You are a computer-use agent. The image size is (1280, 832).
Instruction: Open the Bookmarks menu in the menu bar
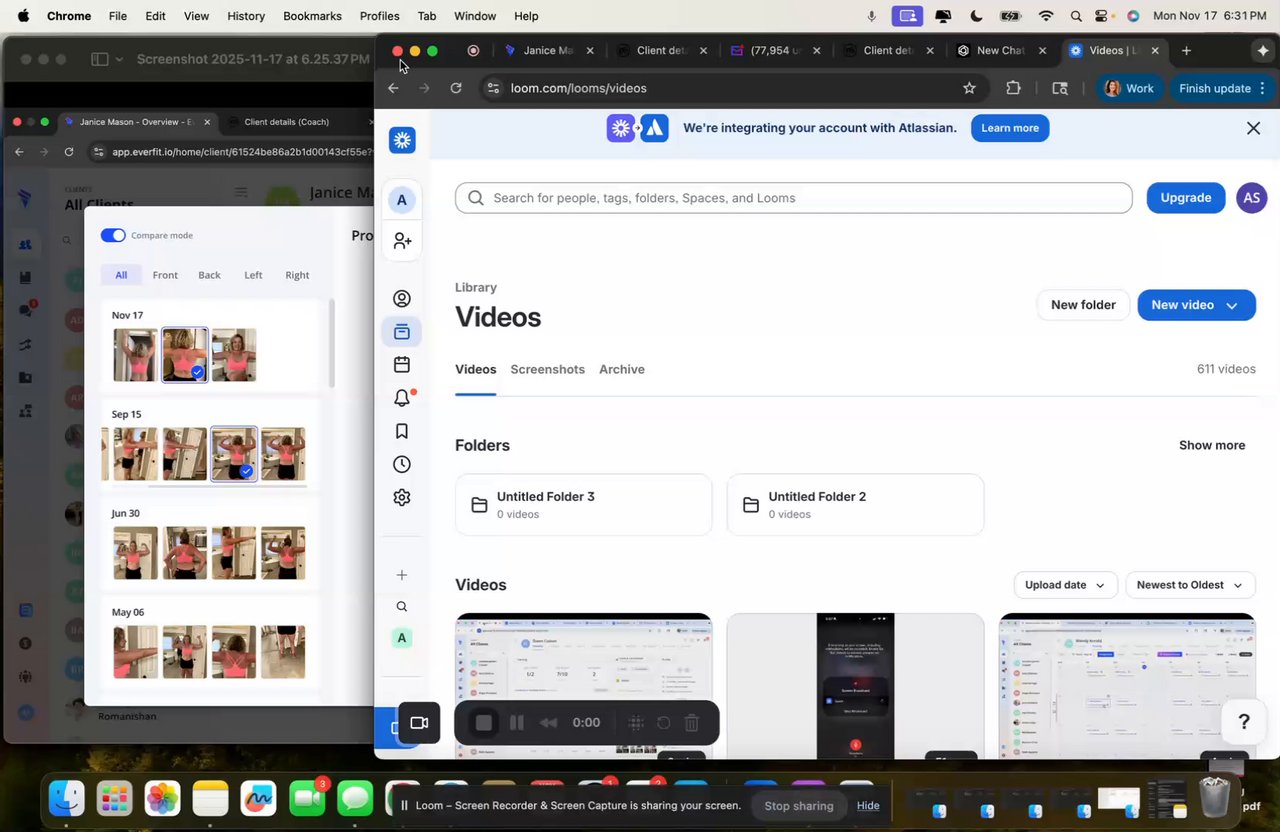312,16
